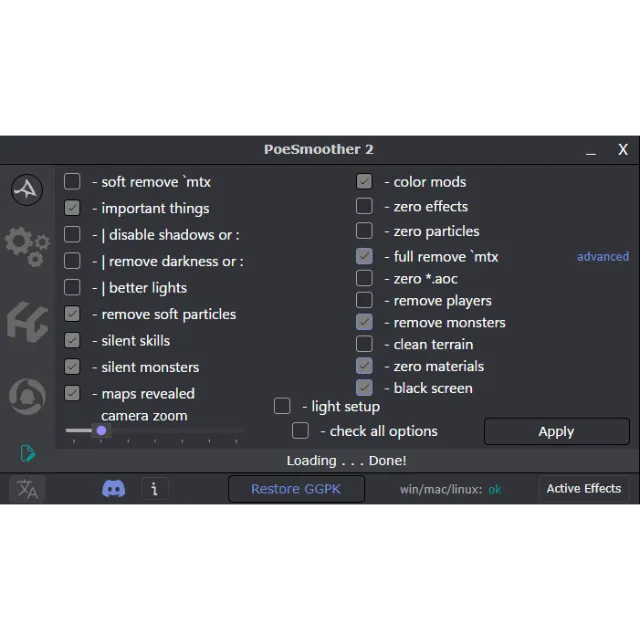The height and width of the screenshot is (640, 640).
Task: Check the light setup option
Action: [282, 406]
